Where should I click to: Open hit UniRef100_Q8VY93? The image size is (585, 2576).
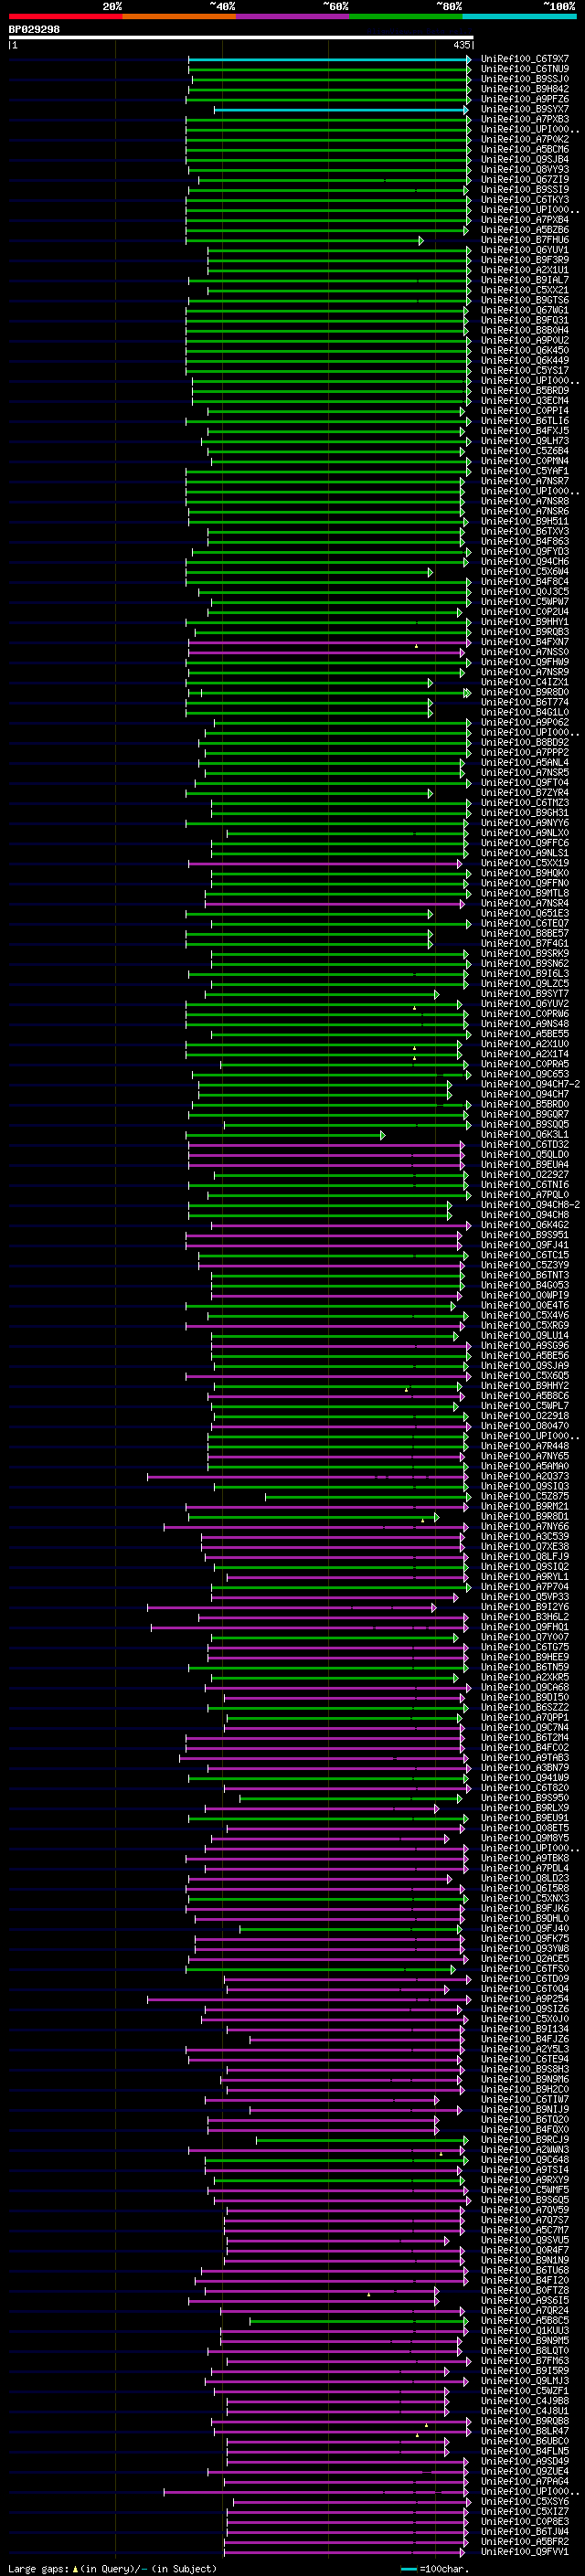point(524,169)
